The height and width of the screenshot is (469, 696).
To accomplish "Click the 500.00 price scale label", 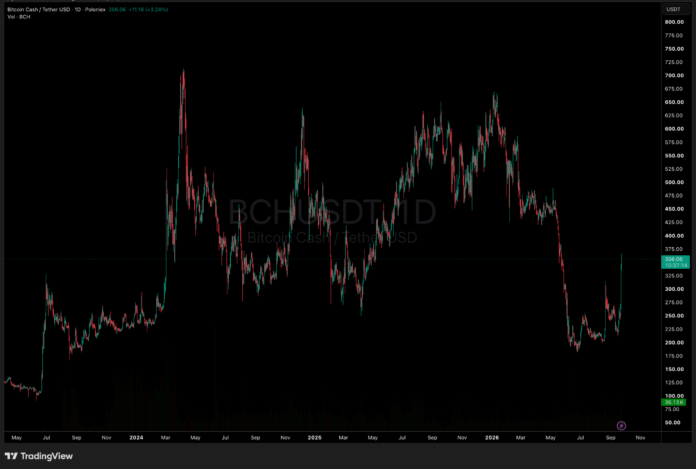I will click(674, 182).
